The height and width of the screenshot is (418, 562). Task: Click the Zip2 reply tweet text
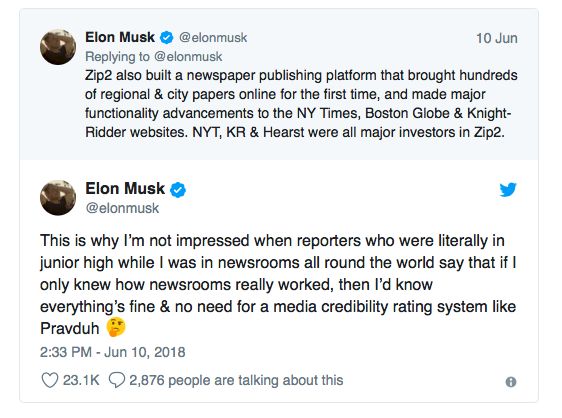click(301, 104)
